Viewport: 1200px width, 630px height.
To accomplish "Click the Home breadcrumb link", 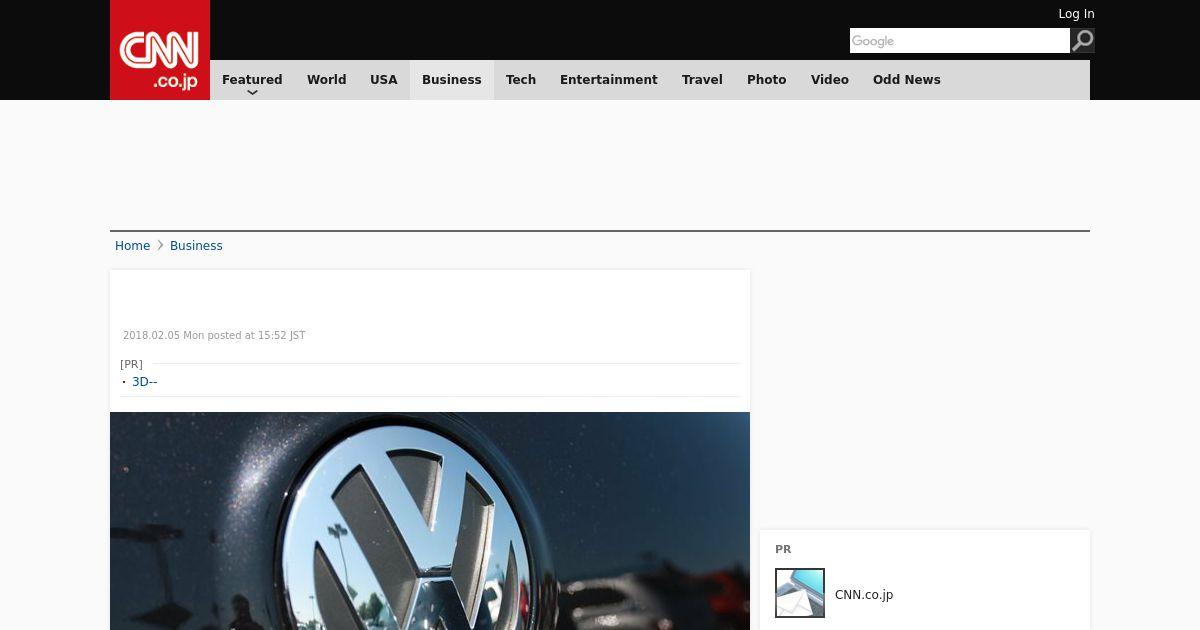I will [132, 246].
